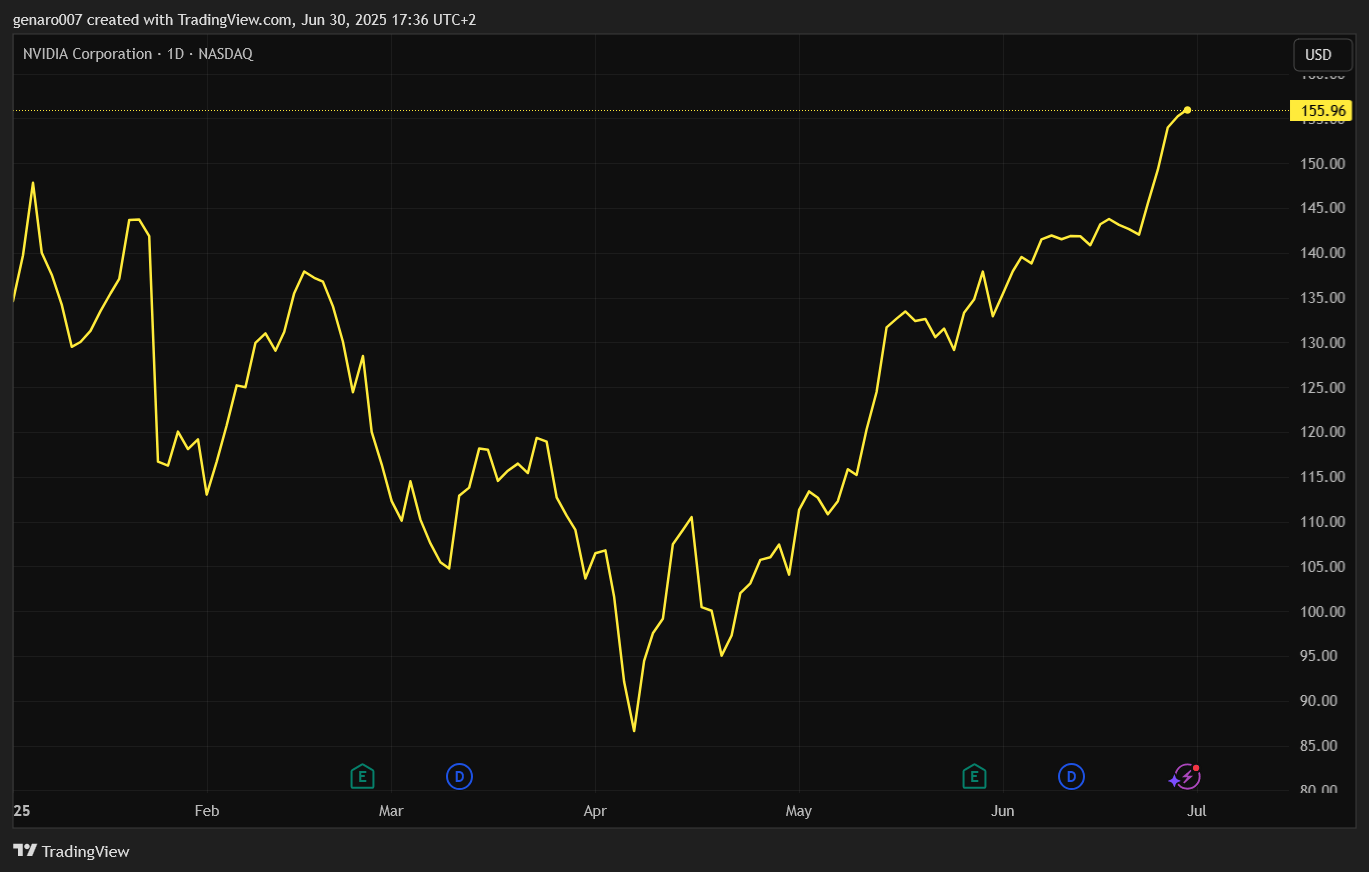Click the Feb label on the time axis
1369x872 pixels.
point(207,811)
